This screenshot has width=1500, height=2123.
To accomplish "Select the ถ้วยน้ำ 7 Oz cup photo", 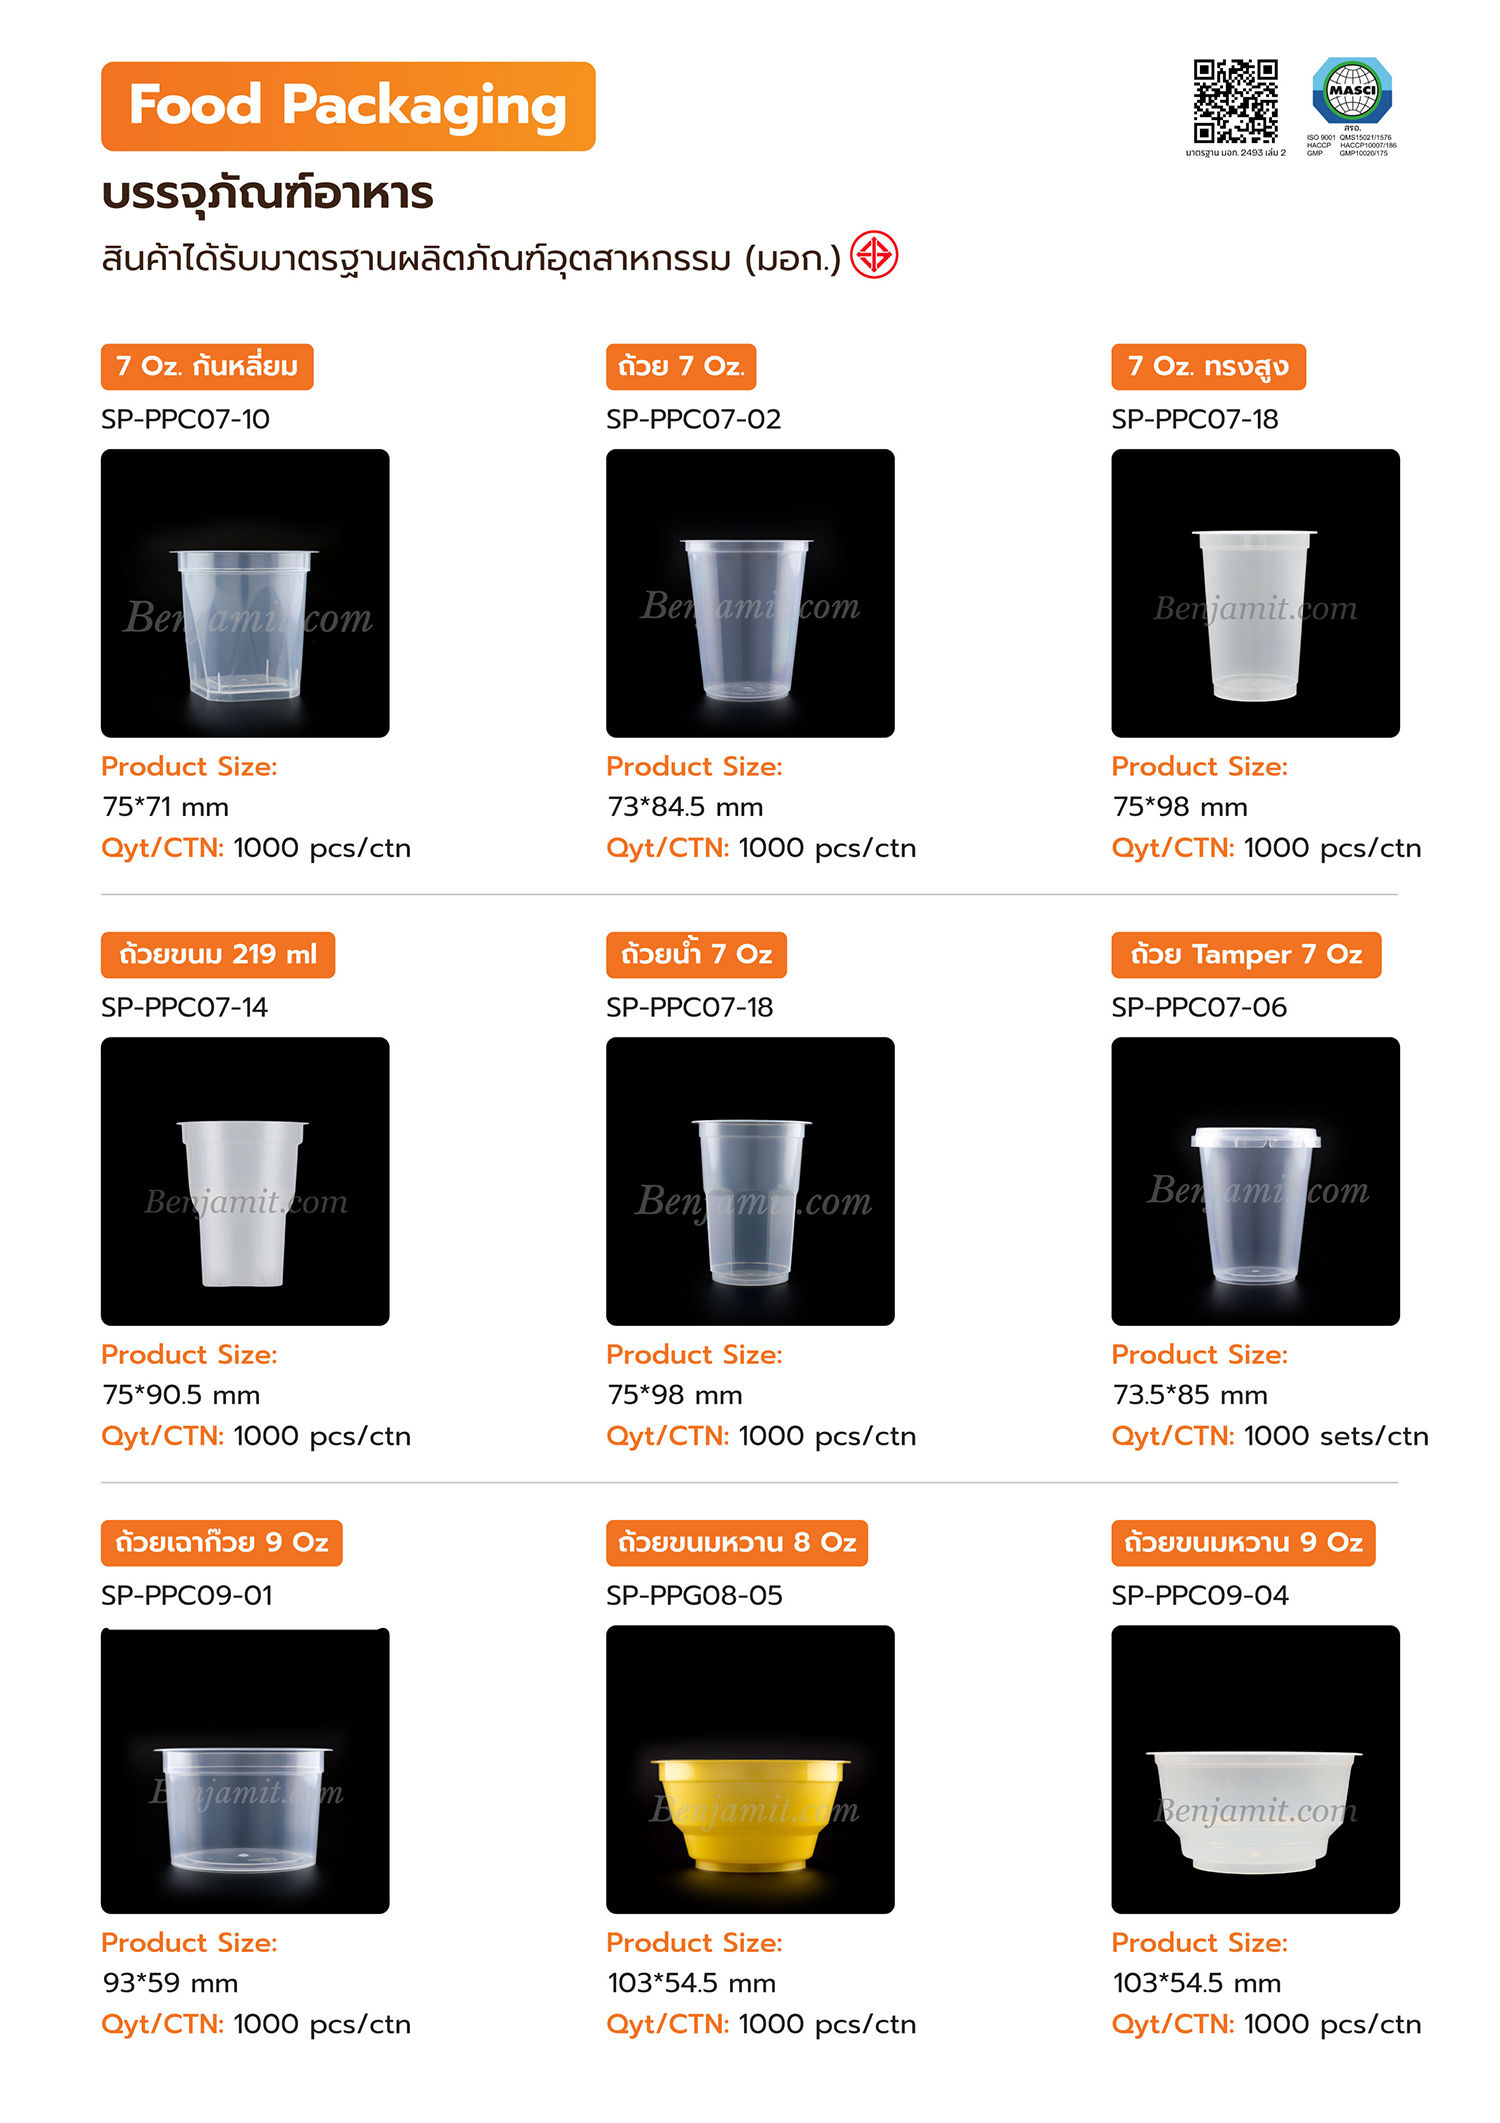I will click(750, 1181).
